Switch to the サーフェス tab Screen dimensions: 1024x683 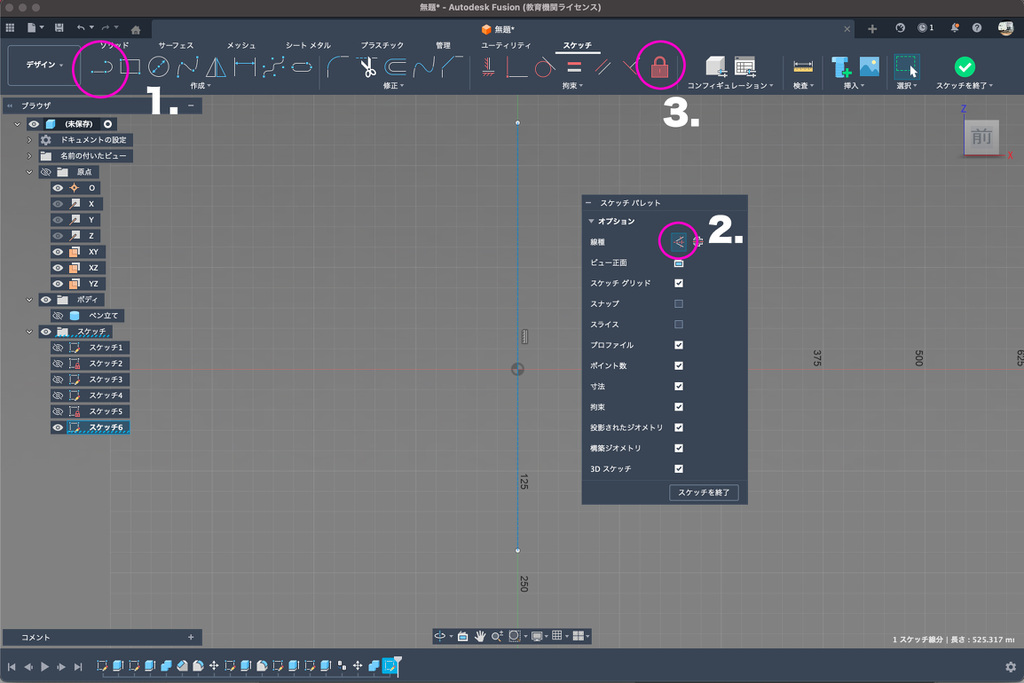176,46
